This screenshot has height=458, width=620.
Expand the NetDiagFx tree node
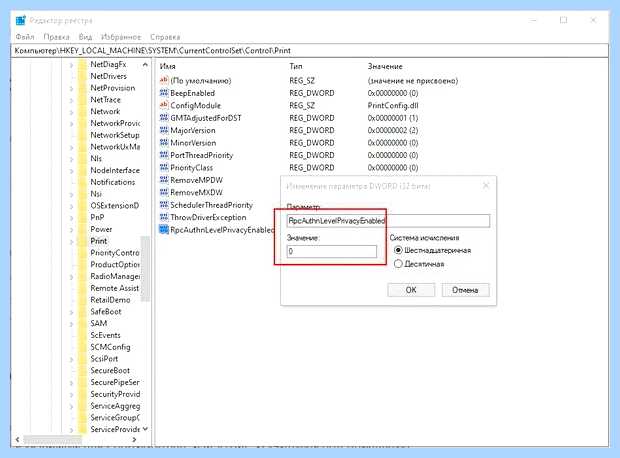click(x=71, y=65)
